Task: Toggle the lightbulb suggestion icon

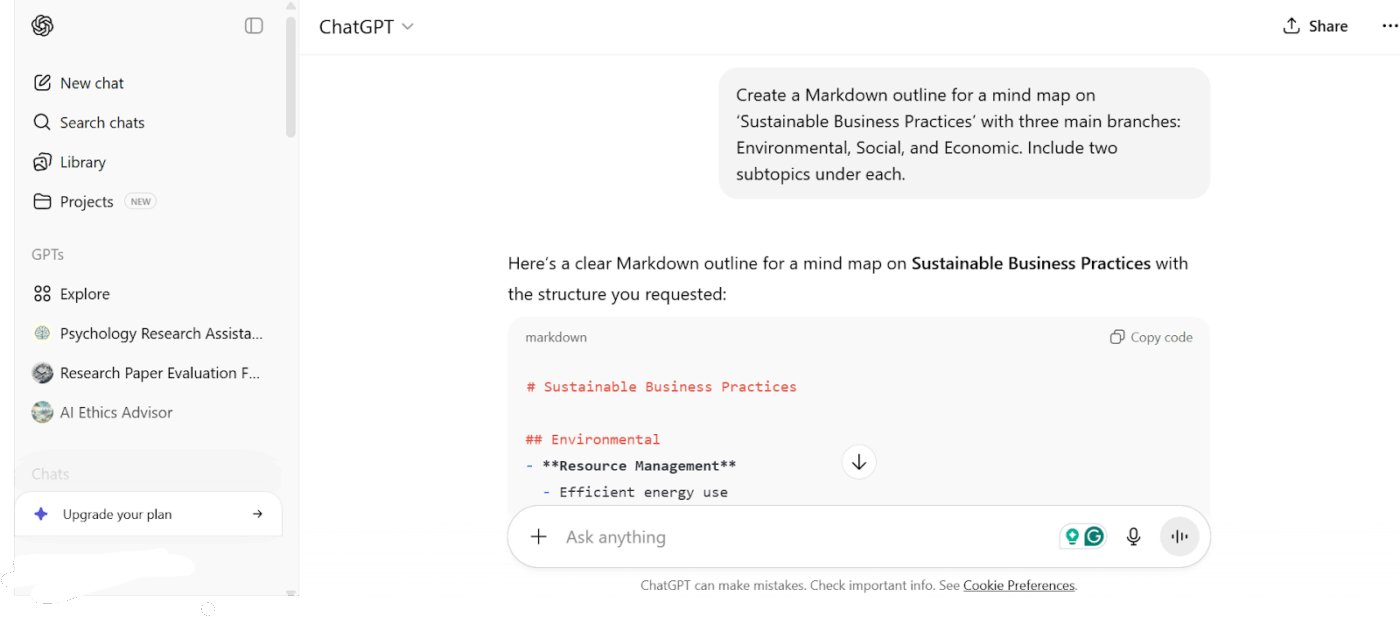Action: tap(1070, 536)
